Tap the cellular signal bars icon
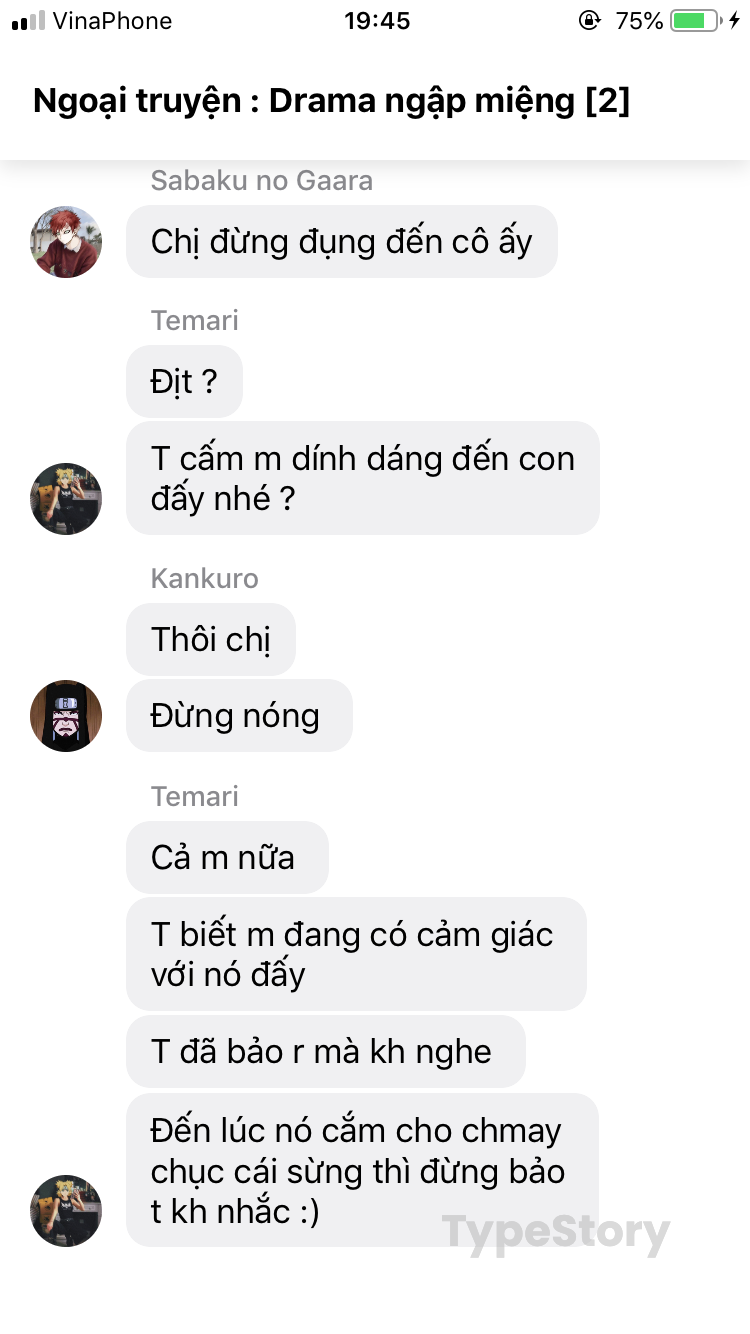This screenshot has height=1334, width=750. tap(29, 20)
